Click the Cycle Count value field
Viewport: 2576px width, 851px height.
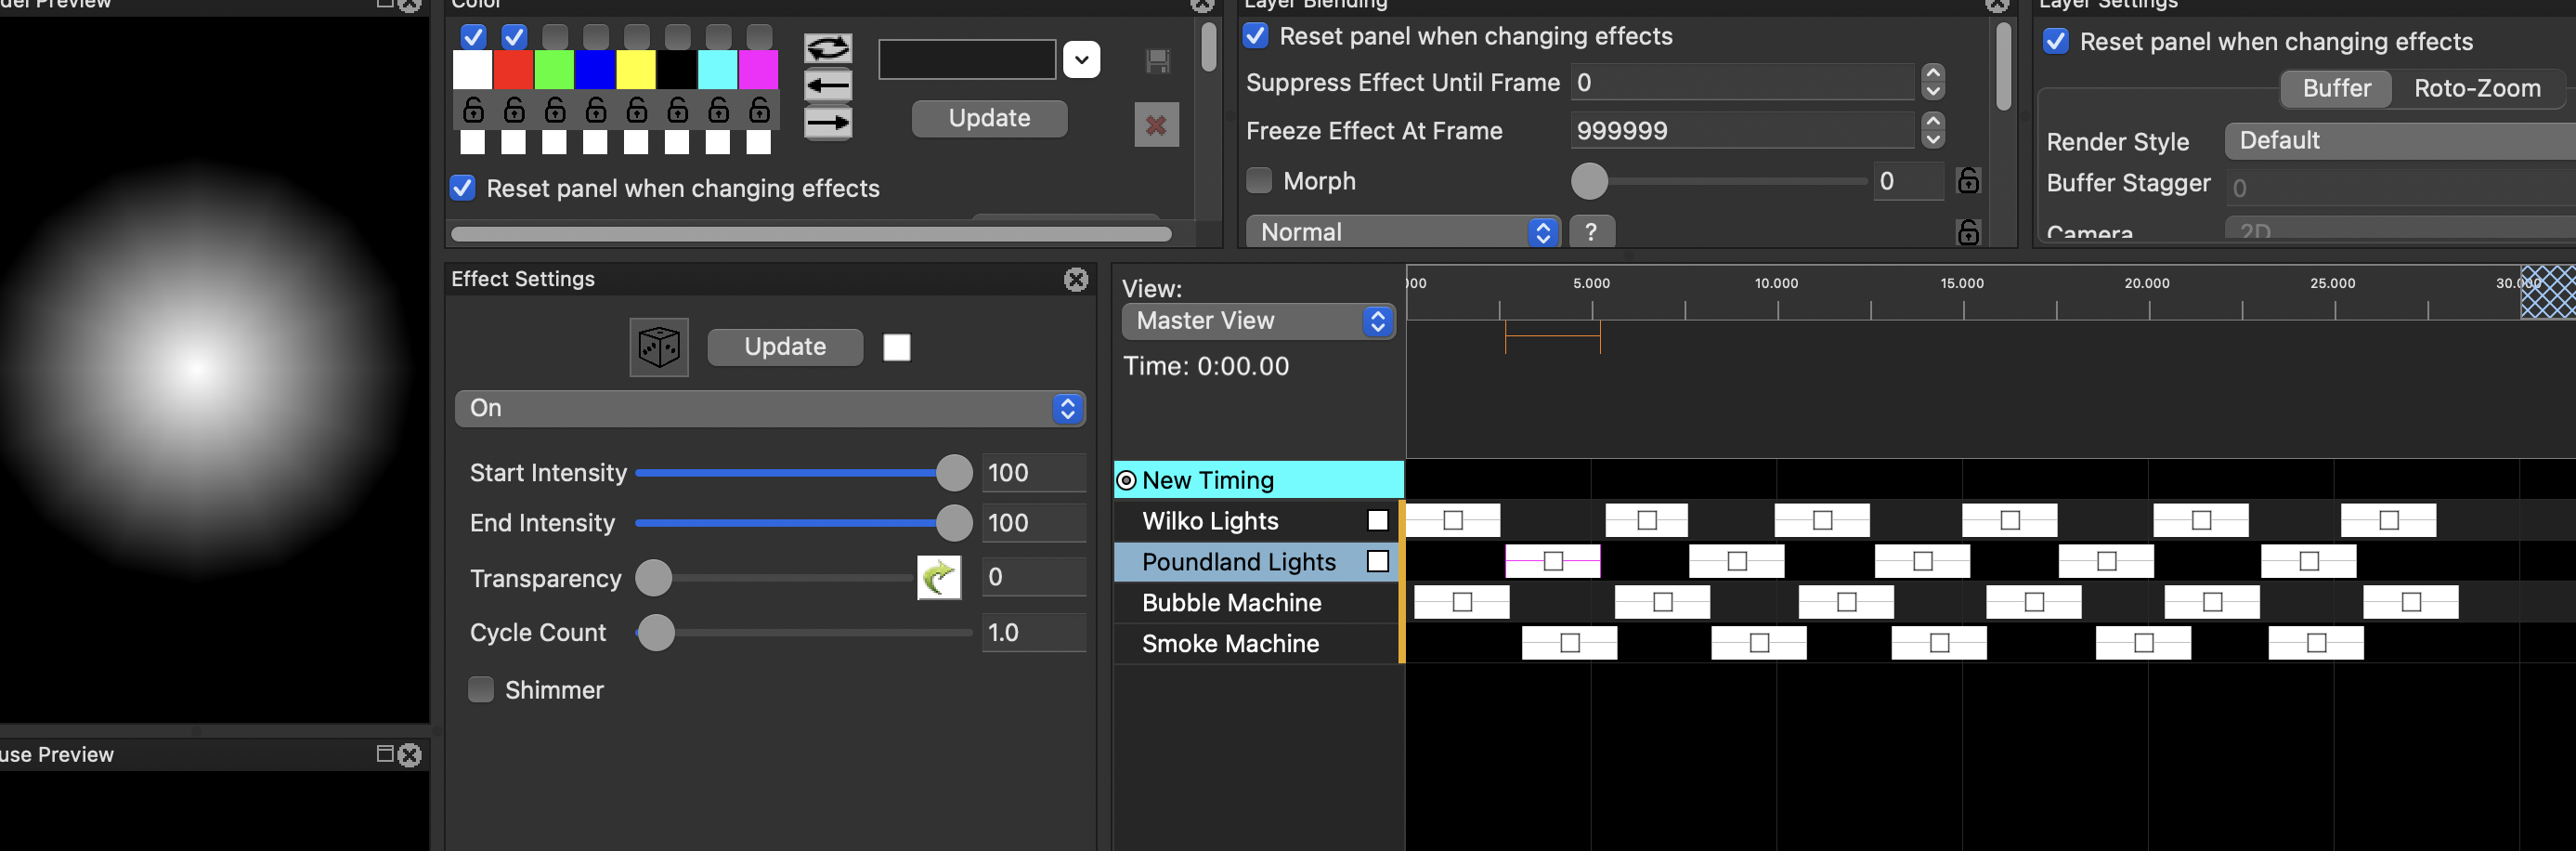pos(1033,632)
